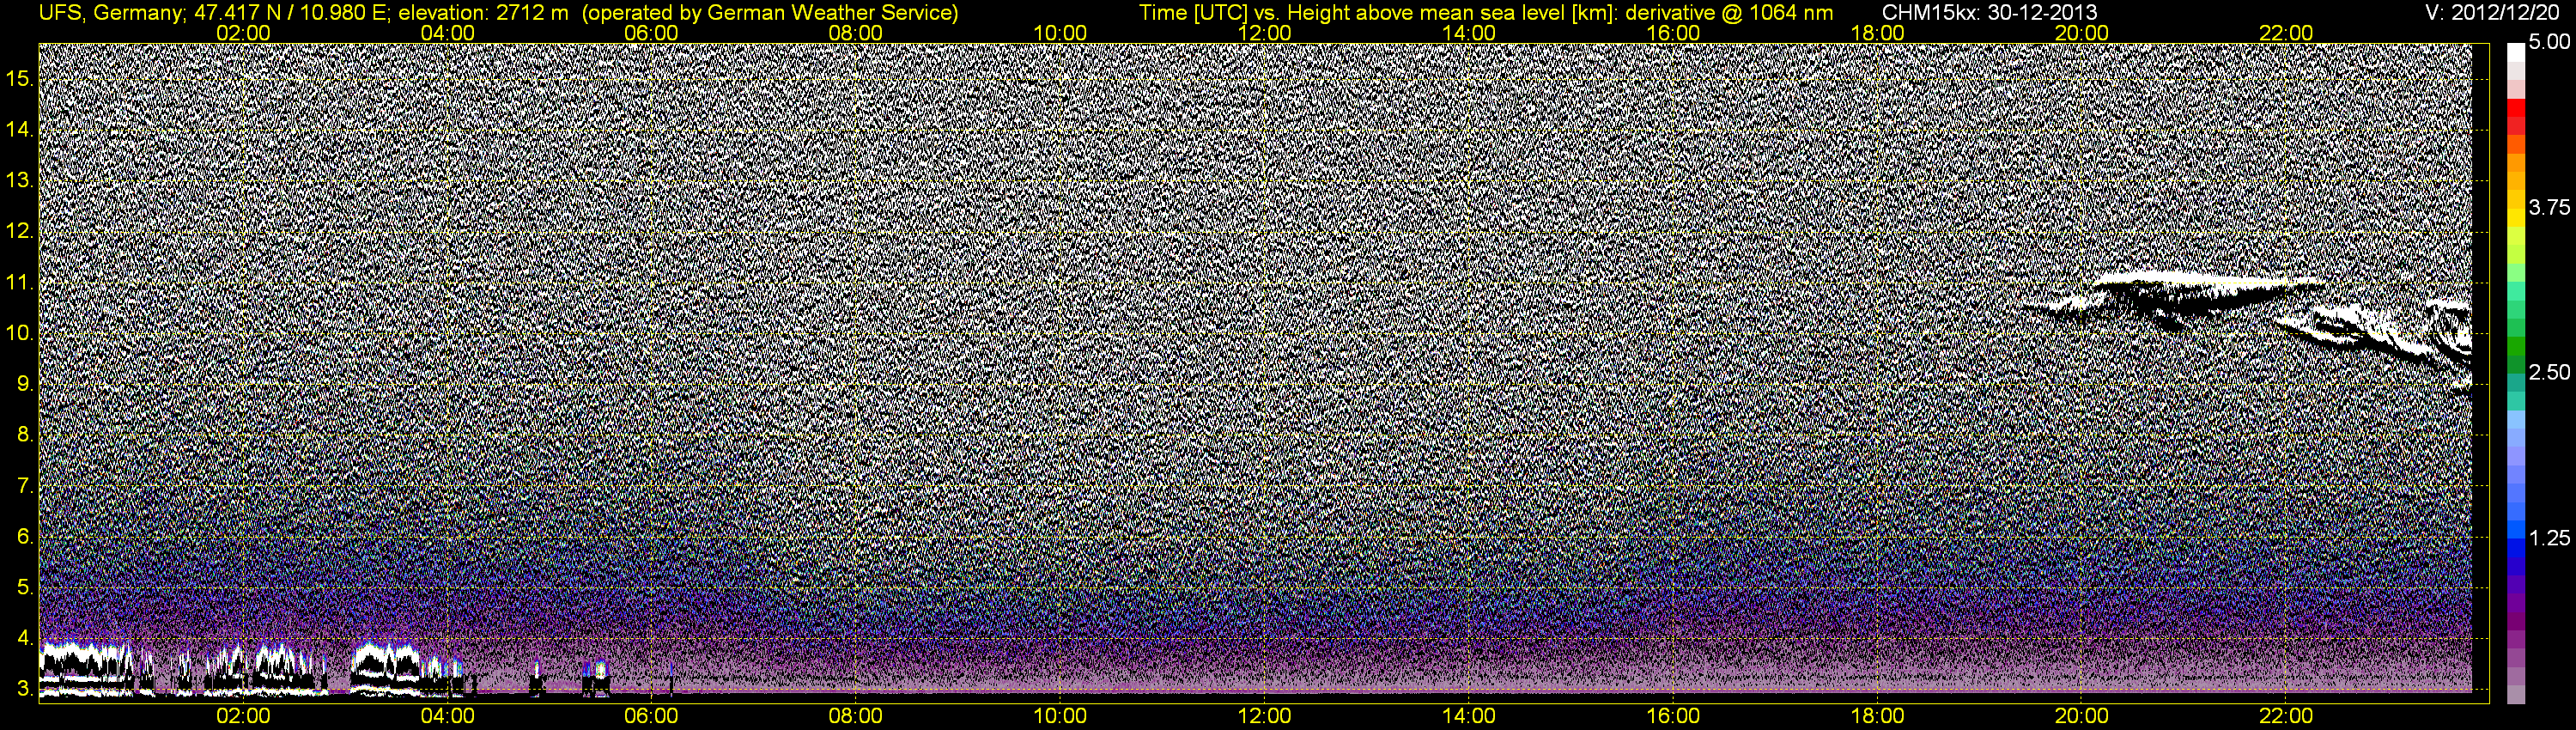
Task: Click height axis label "4."
Action: coord(25,639)
